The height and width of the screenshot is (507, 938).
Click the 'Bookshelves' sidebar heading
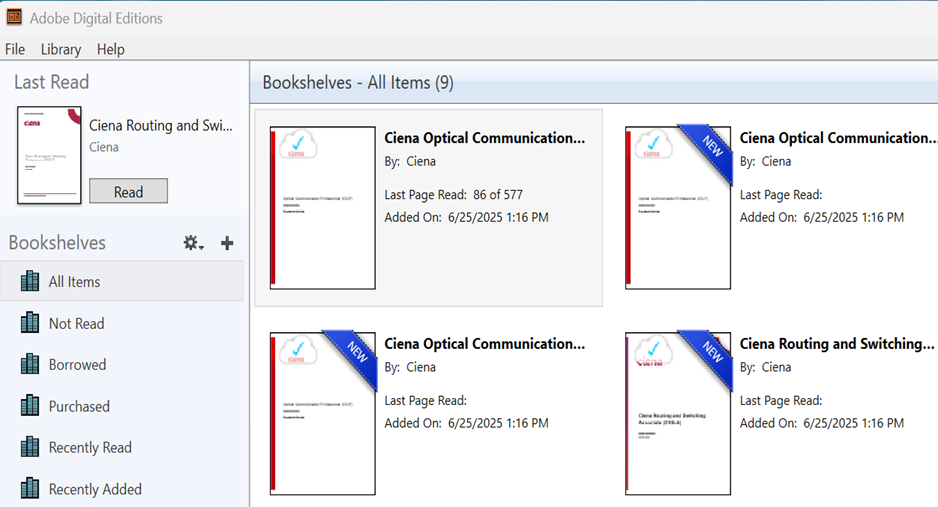(57, 243)
